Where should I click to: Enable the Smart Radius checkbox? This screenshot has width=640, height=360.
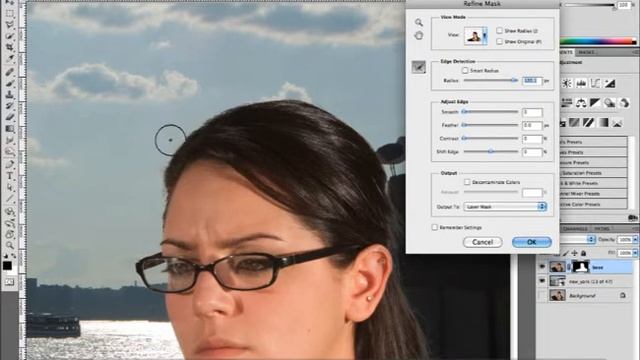point(465,71)
